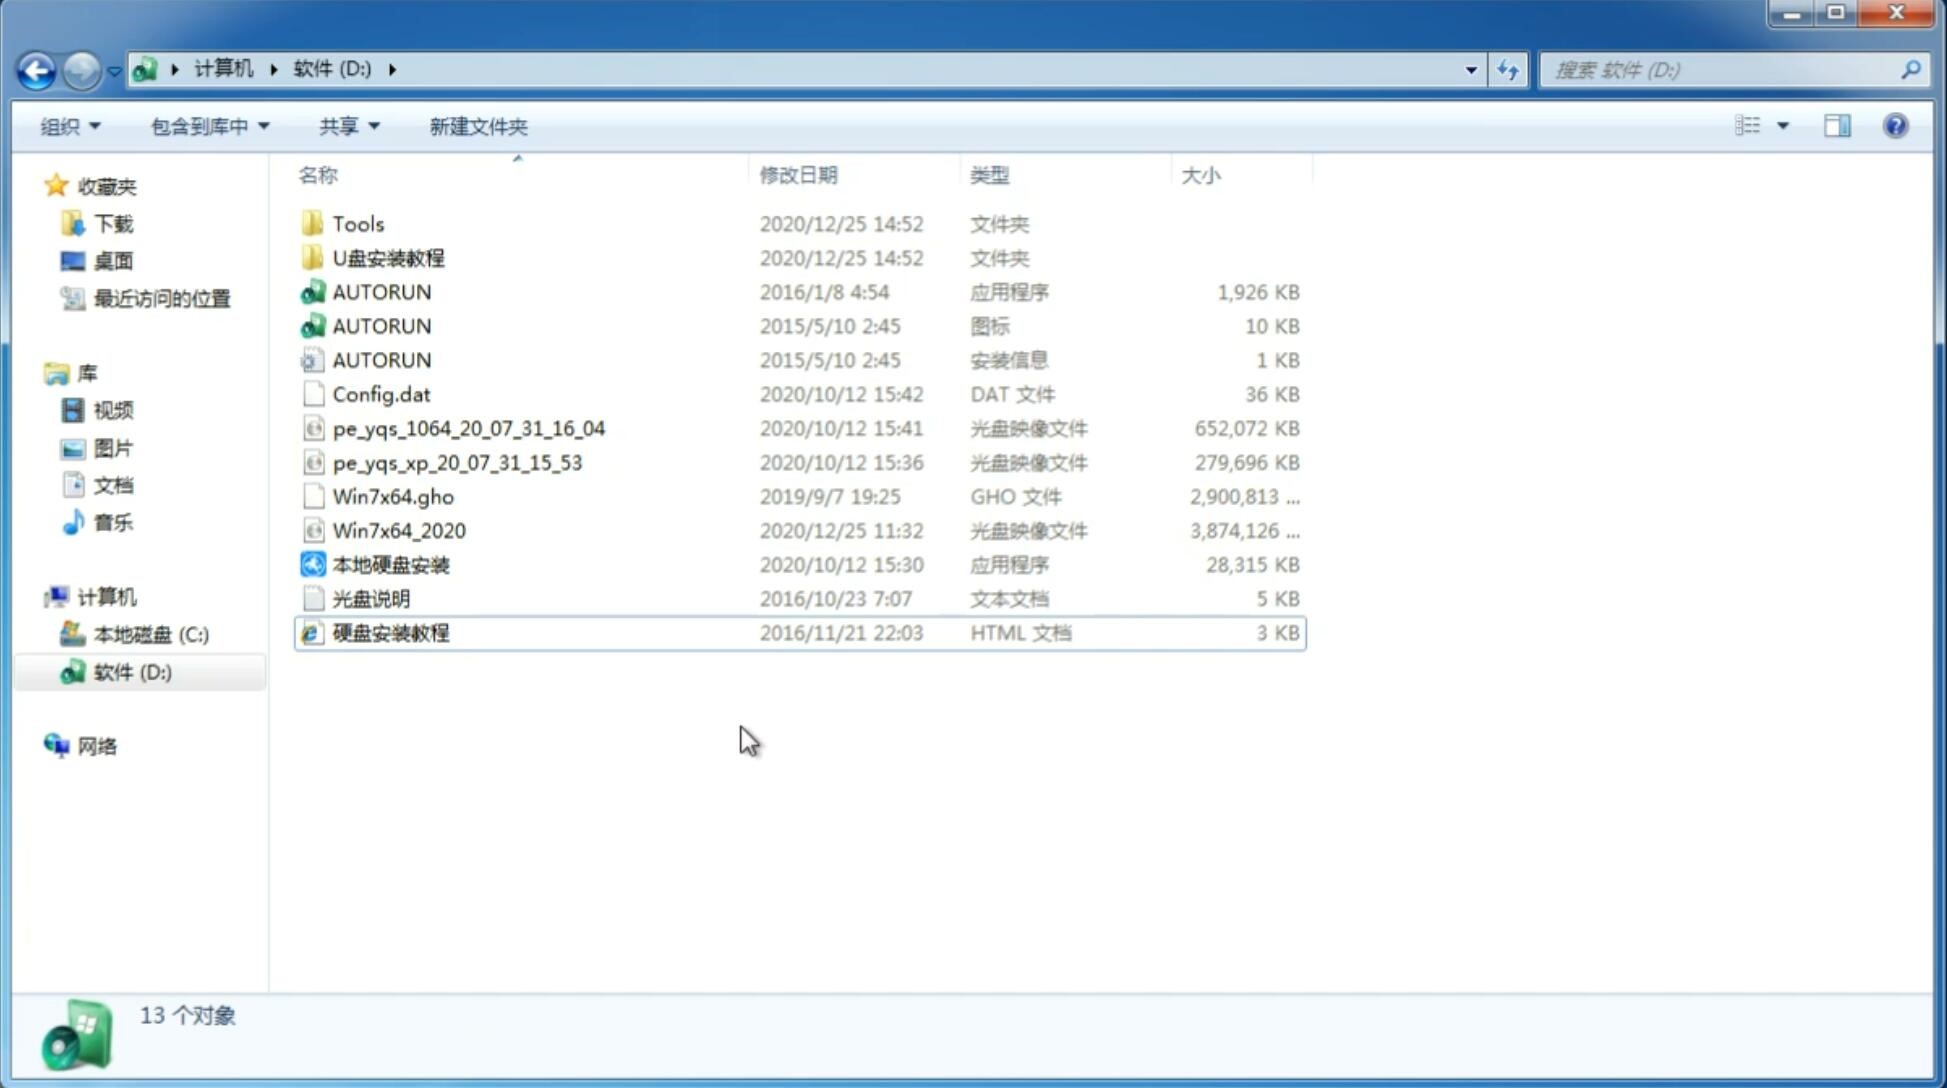
Task: Launch 本地硬盘安装 application
Action: coord(389,564)
